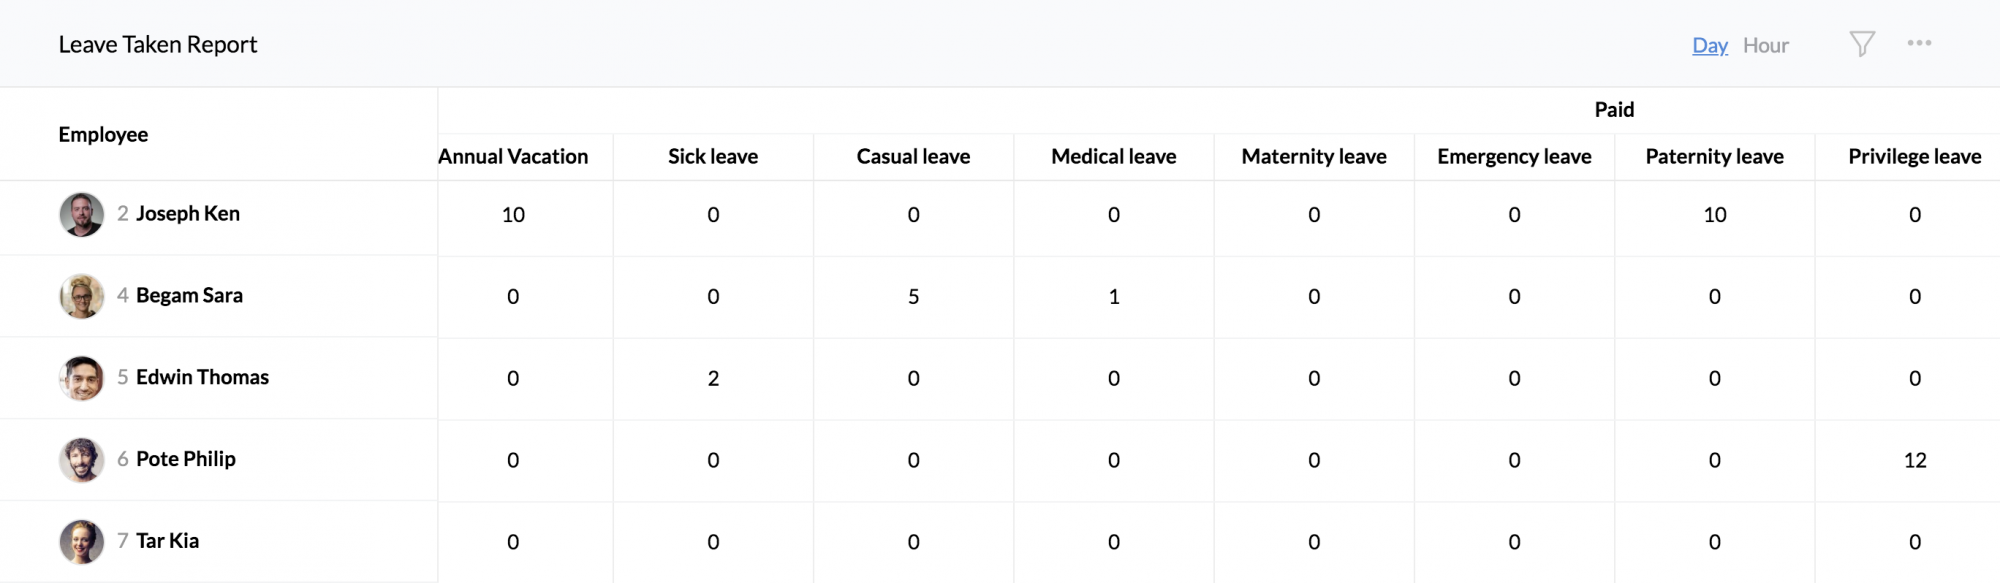Select the Pote Philip employee name
This screenshot has width=2000, height=583.
186,459
